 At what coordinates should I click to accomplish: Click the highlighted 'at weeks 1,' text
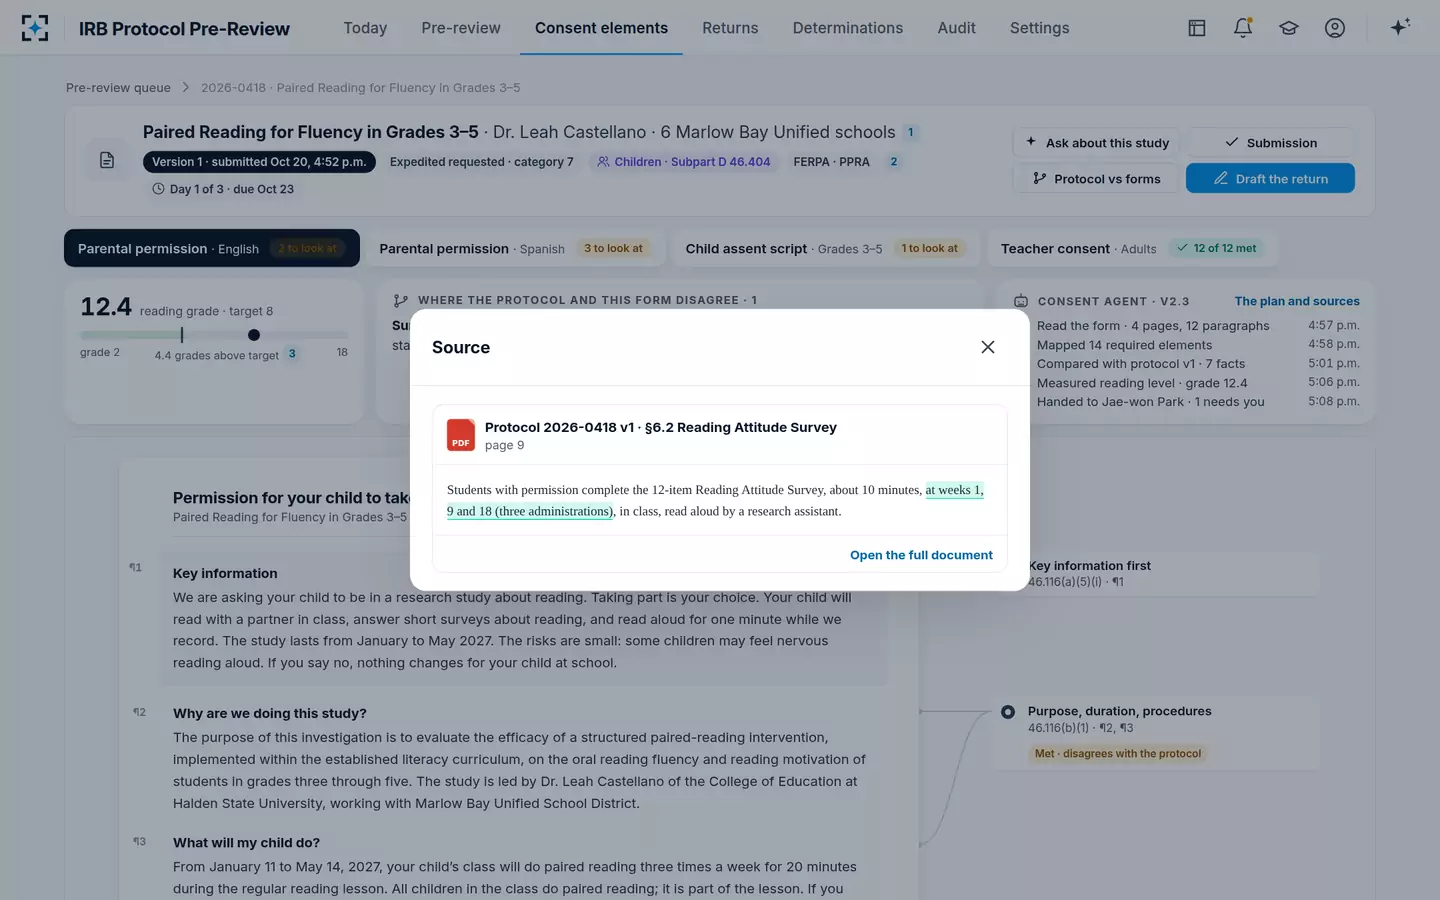954,490
